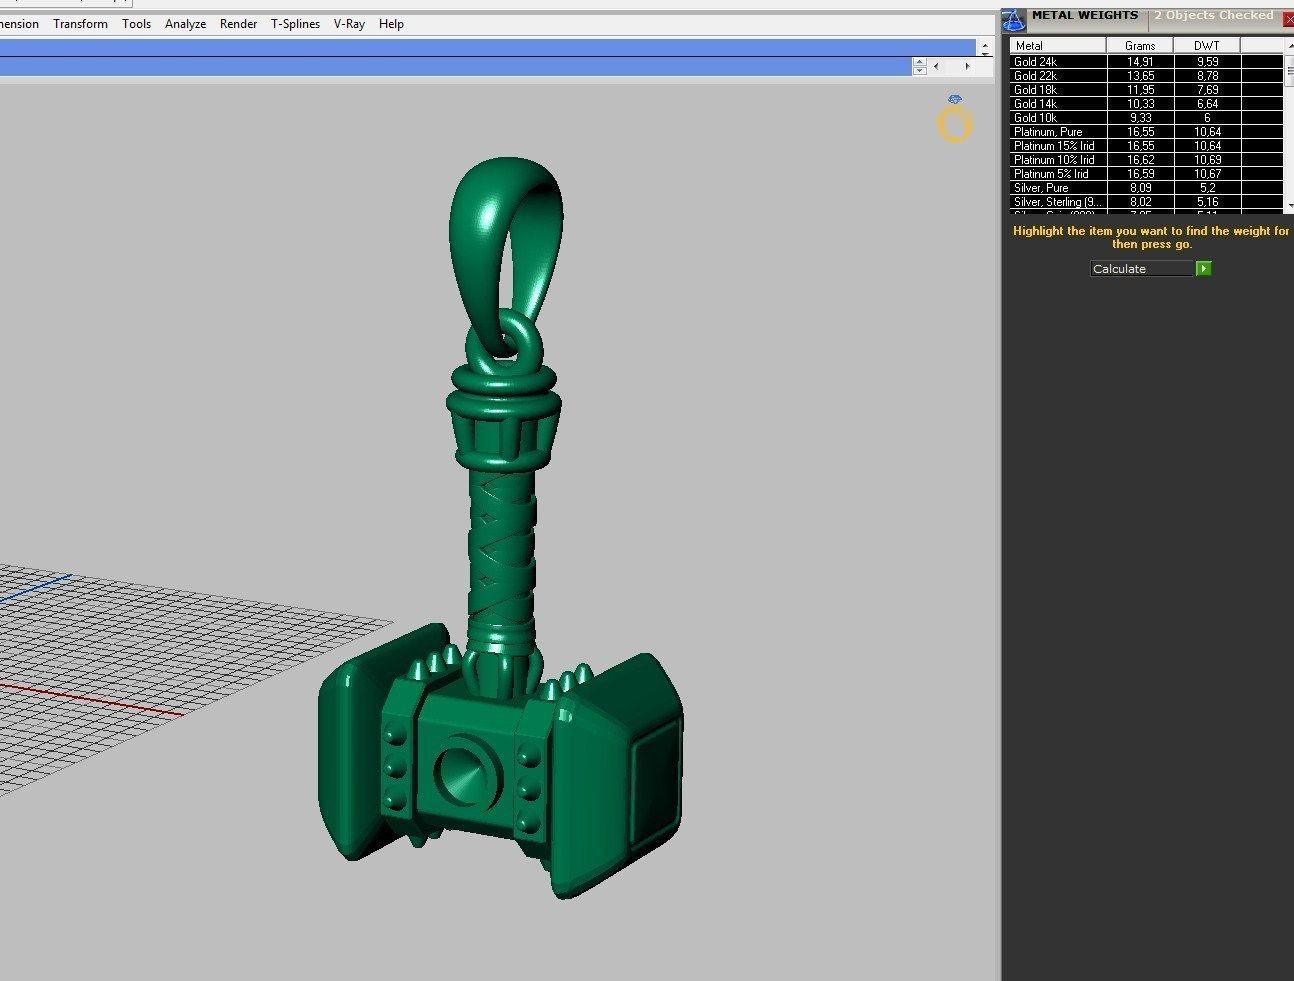Screen dimensions: 1294x981
Task: Select the Silver, Sterling row
Action: (1146, 201)
